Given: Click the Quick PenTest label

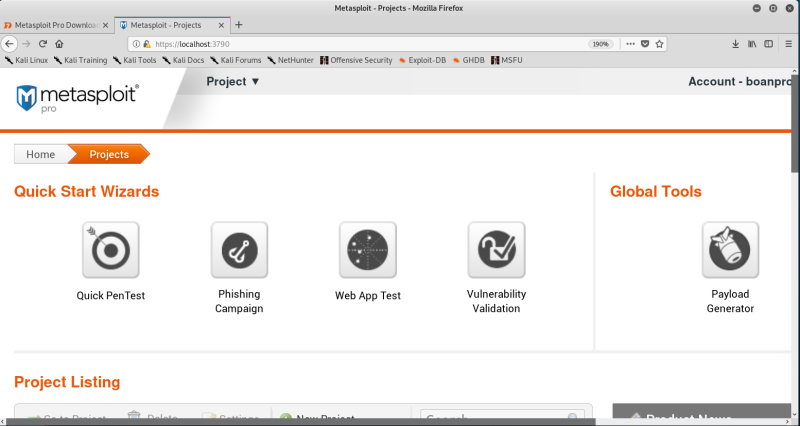Looking at the screenshot, I should coord(111,295).
